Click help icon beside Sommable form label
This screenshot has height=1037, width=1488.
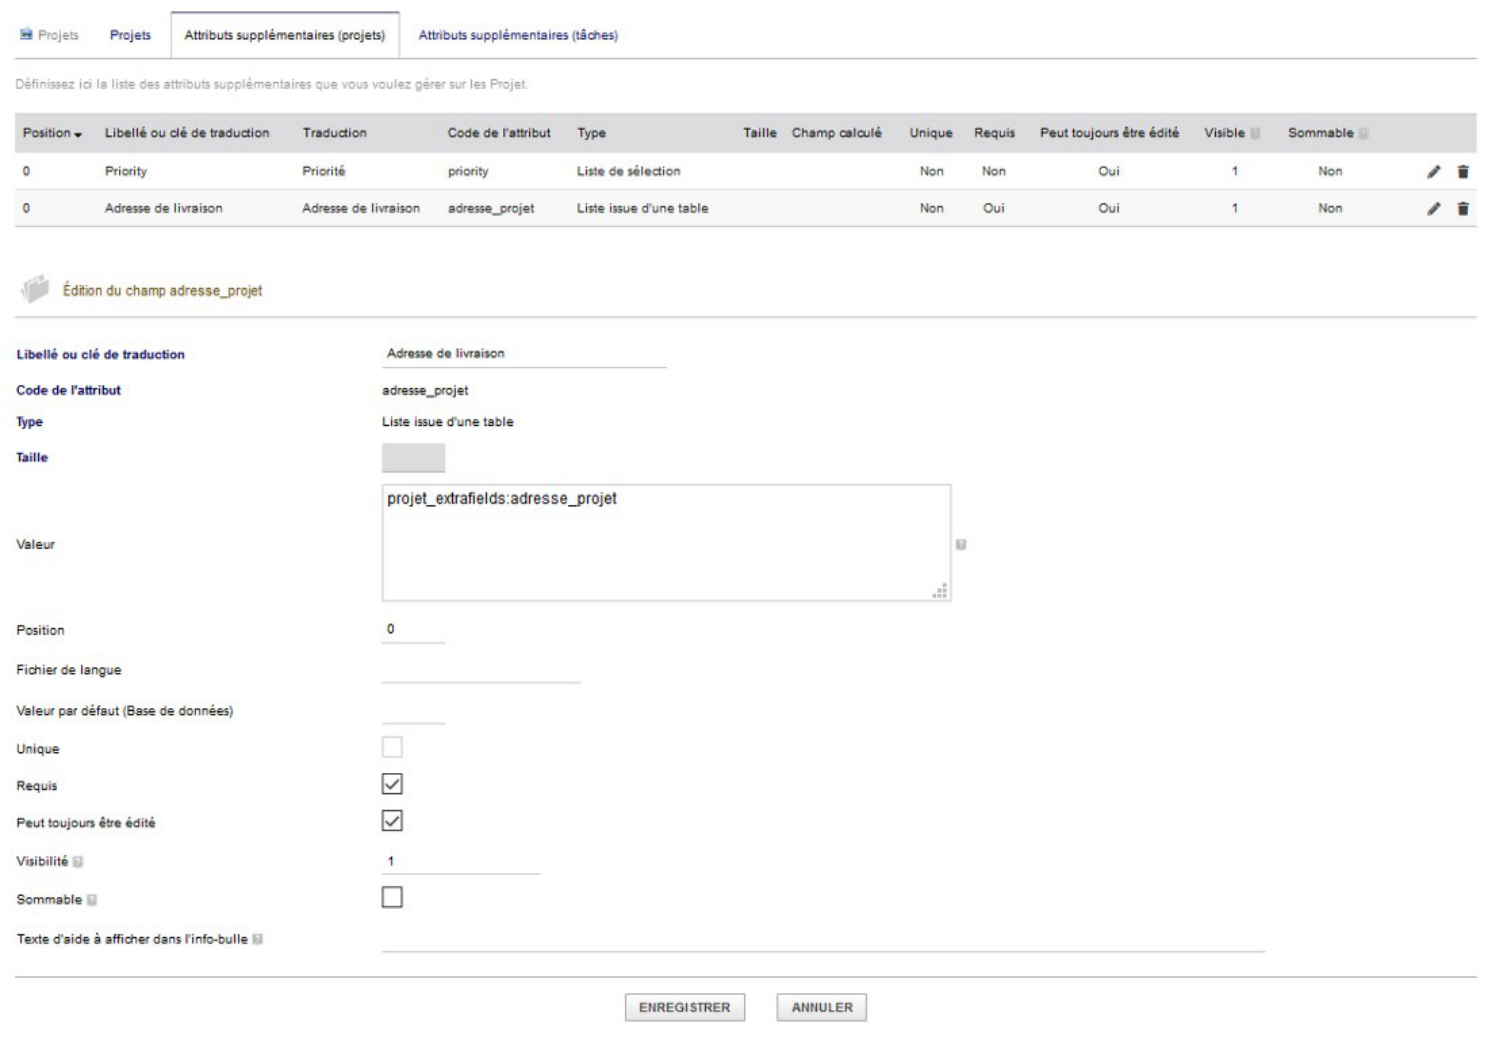(92, 900)
